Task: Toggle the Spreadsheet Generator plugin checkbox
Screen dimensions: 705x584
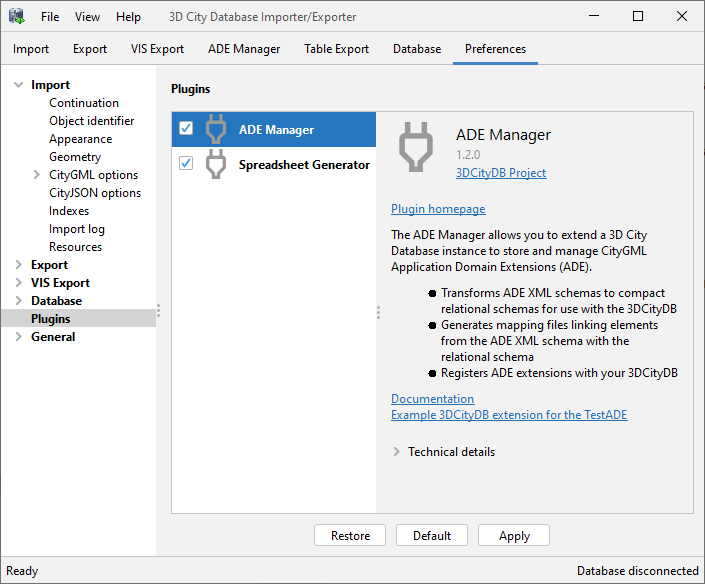Action: point(186,163)
